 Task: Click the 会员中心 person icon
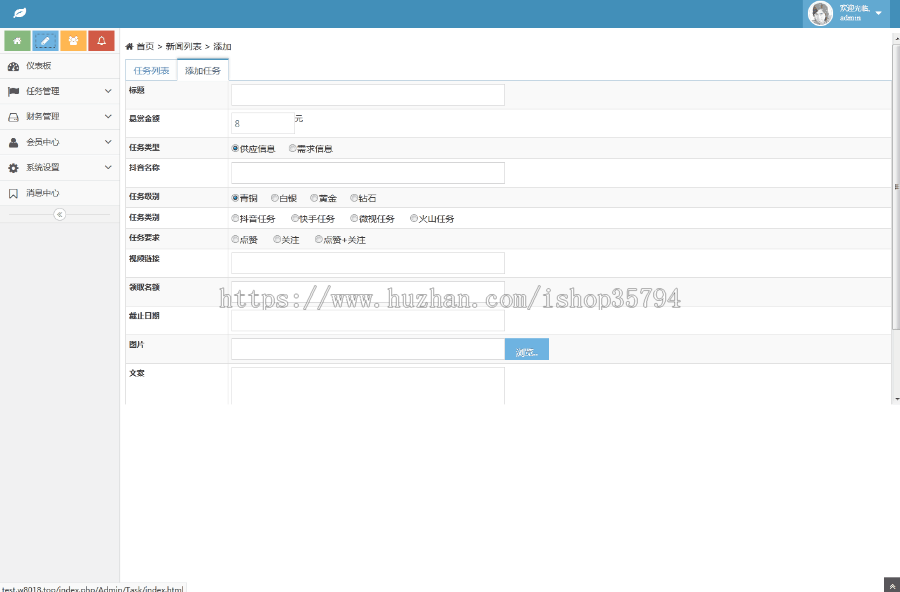(13, 142)
